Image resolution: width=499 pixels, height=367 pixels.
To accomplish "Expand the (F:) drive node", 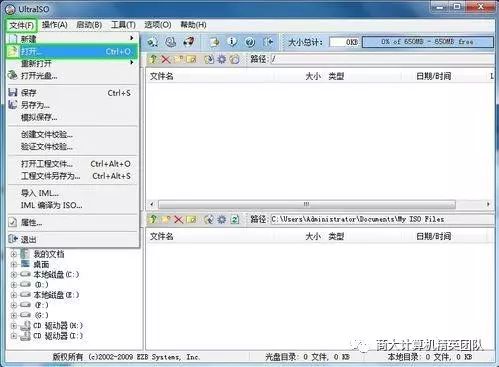I will (x=14, y=305).
